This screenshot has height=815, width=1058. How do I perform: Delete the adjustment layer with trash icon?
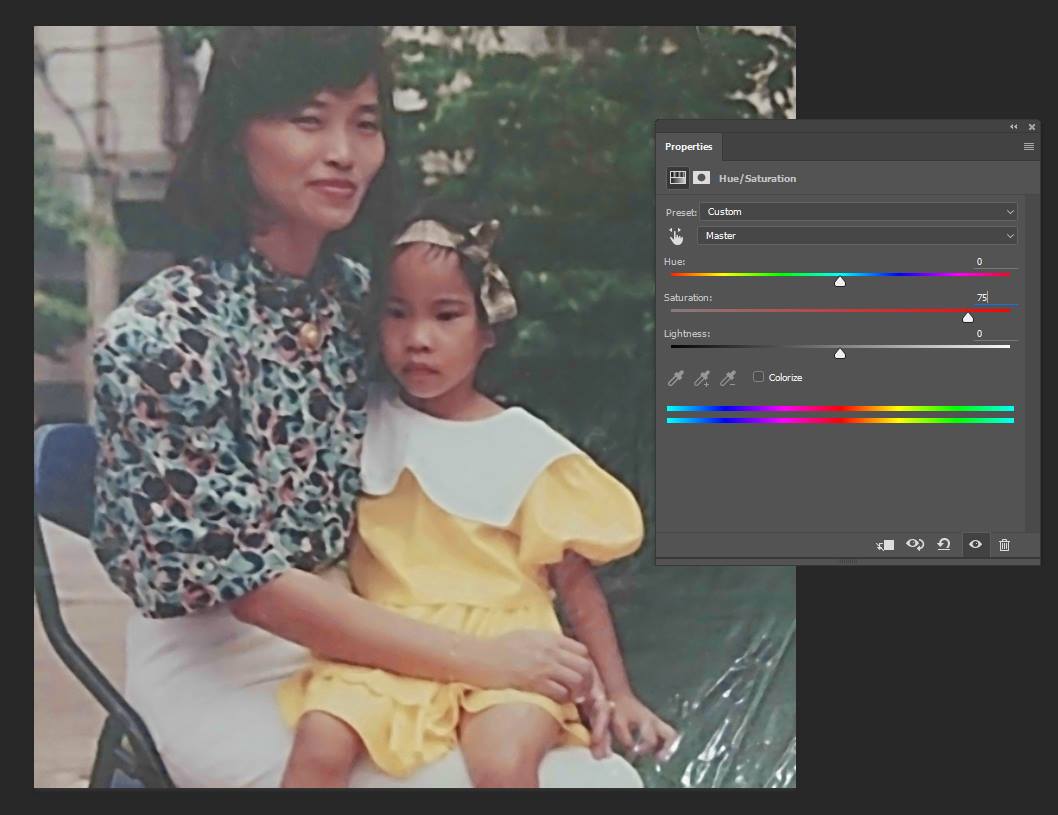(1004, 545)
